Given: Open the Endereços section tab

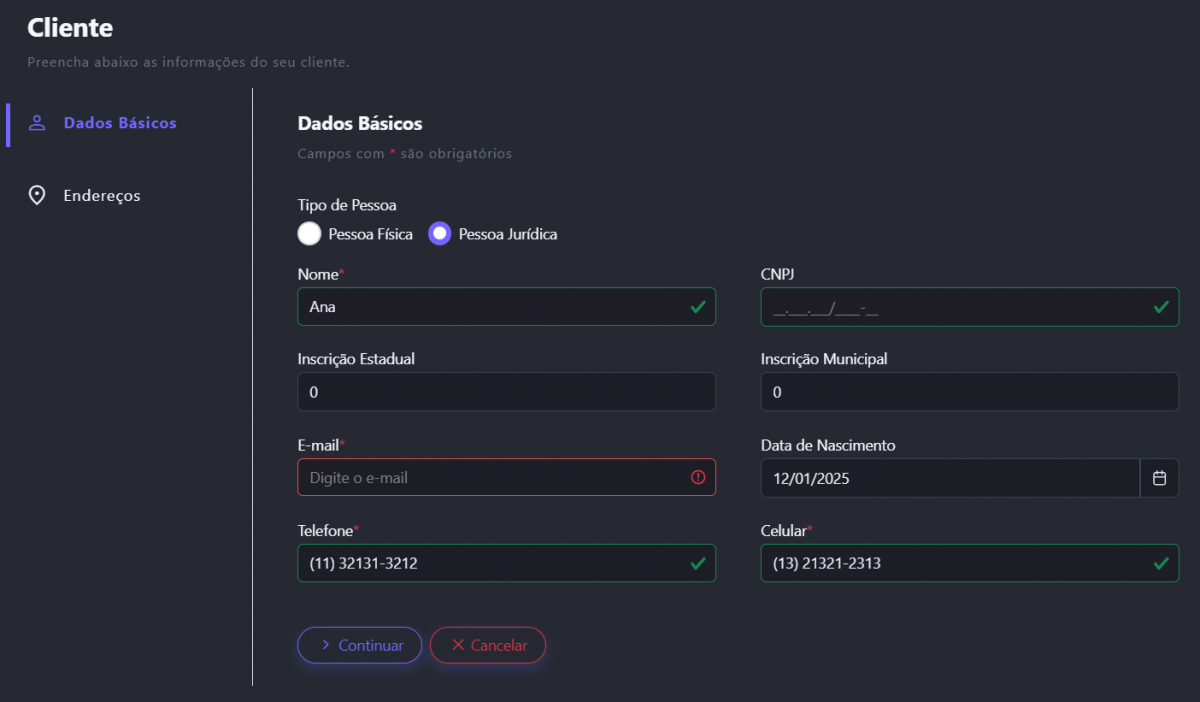Looking at the screenshot, I should (101, 195).
